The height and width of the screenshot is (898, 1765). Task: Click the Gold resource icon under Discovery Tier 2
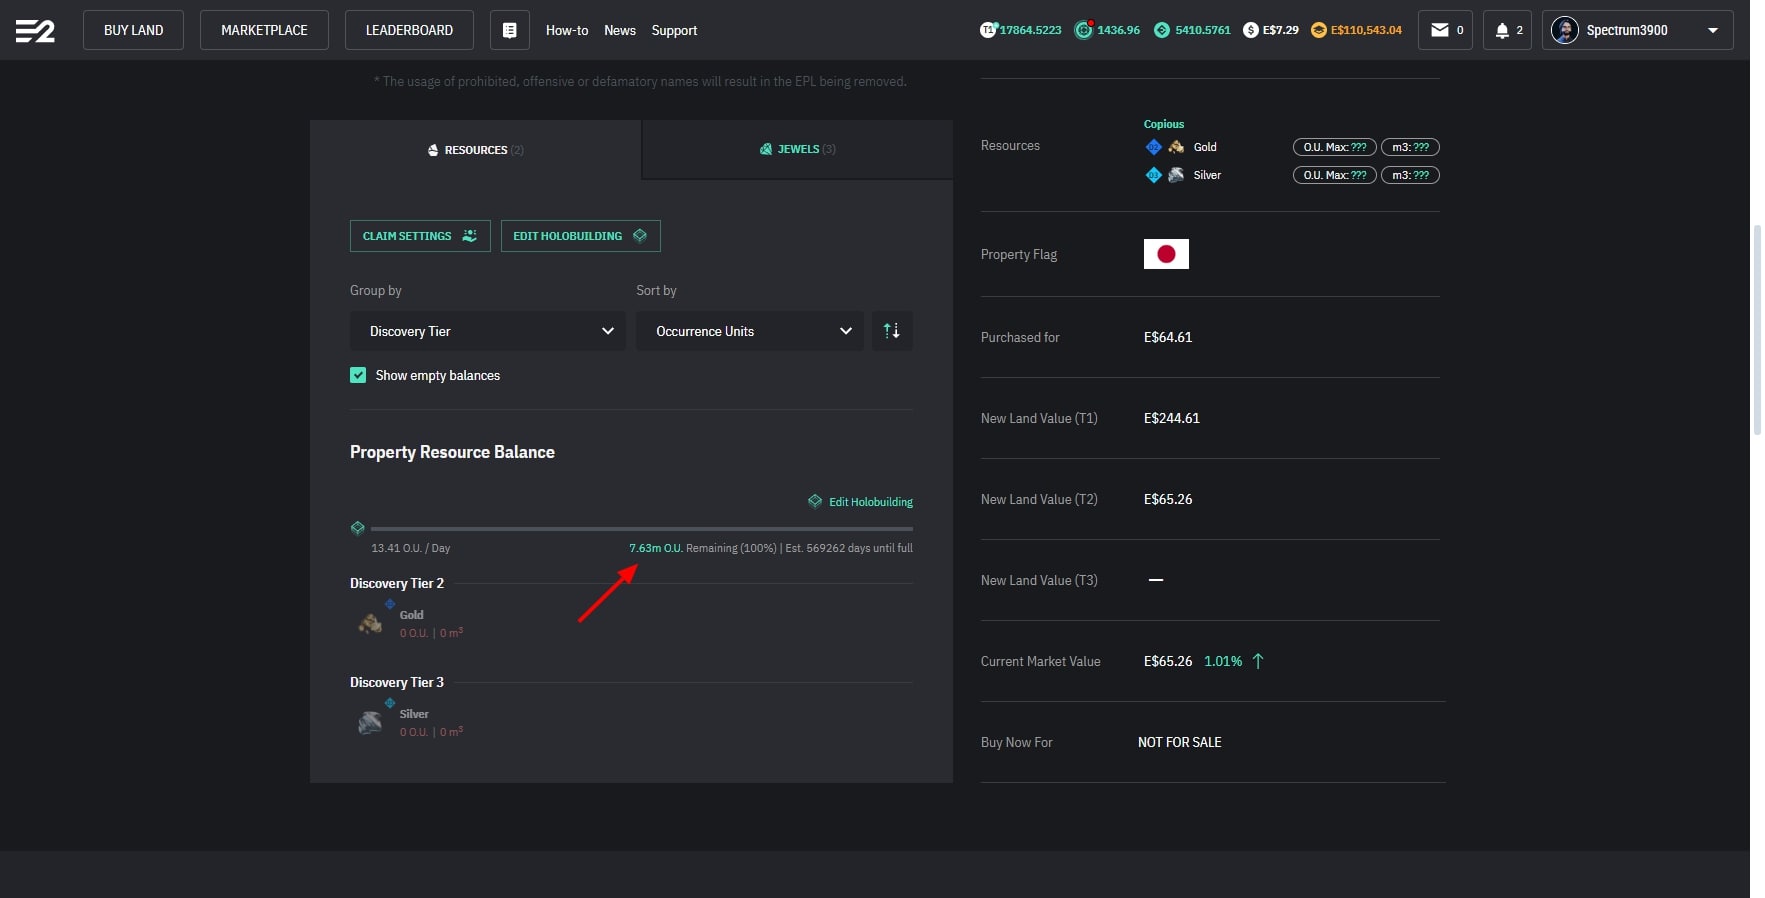point(370,624)
